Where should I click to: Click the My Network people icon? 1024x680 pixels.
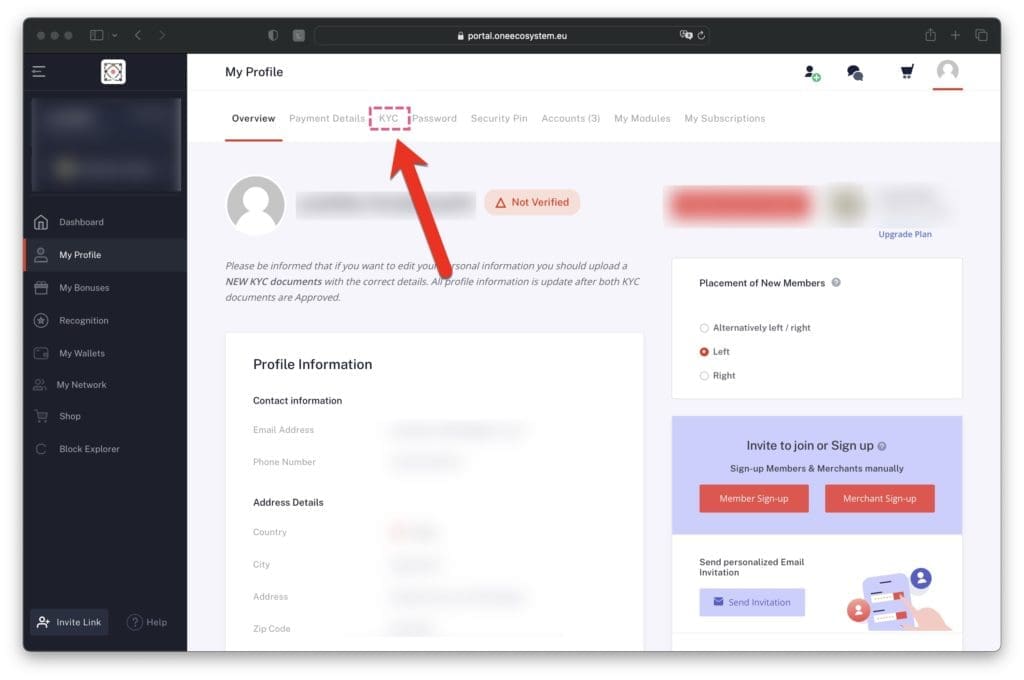coord(40,385)
